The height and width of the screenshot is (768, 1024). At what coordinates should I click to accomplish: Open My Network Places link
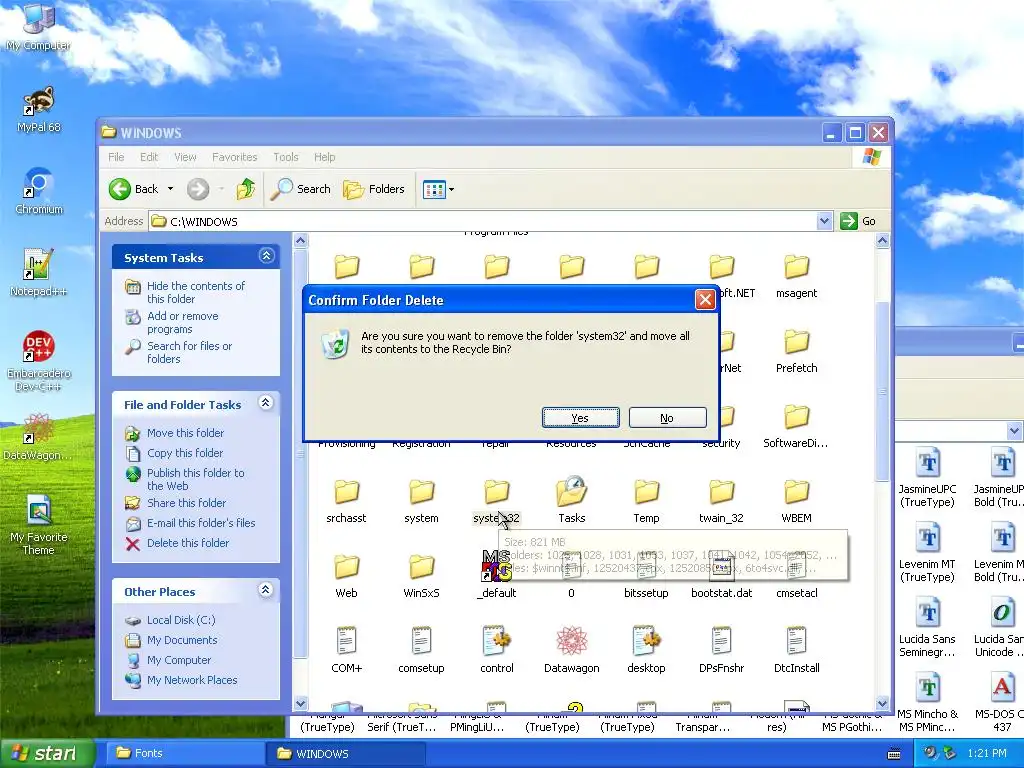192,680
